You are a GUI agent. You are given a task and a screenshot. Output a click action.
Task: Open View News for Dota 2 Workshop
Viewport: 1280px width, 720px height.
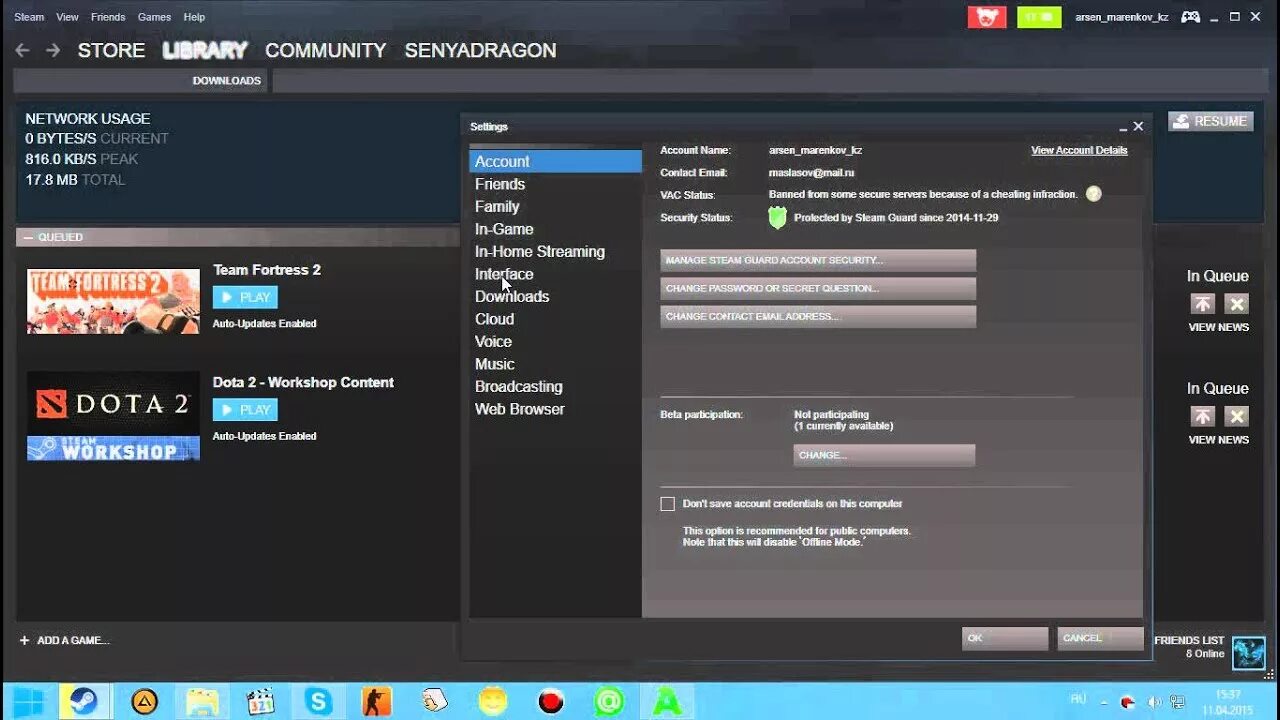(x=1218, y=439)
